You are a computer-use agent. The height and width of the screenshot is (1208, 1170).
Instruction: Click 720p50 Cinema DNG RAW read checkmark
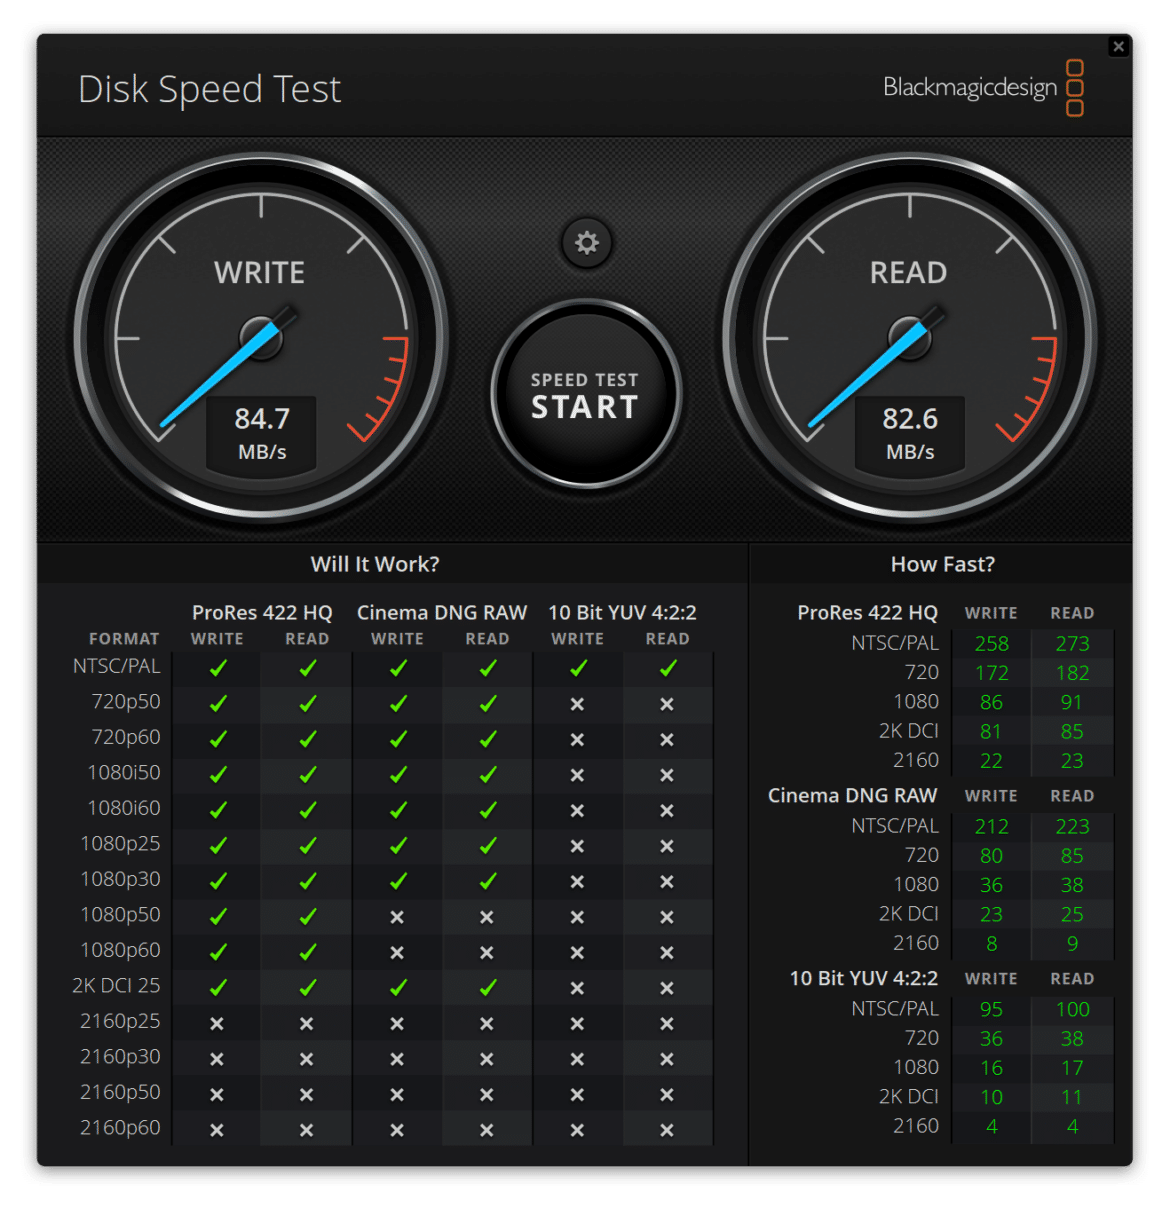pyautogui.click(x=488, y=703)
